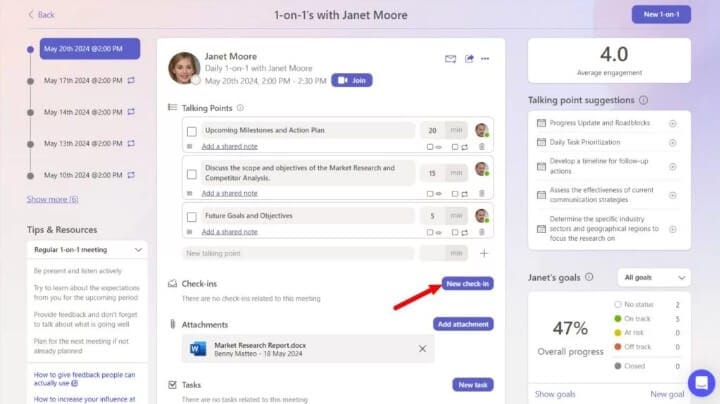Viewport: 720px width, 404px height.
Task: Click the email envelope icon in meeting header
Action: [450, 59]
